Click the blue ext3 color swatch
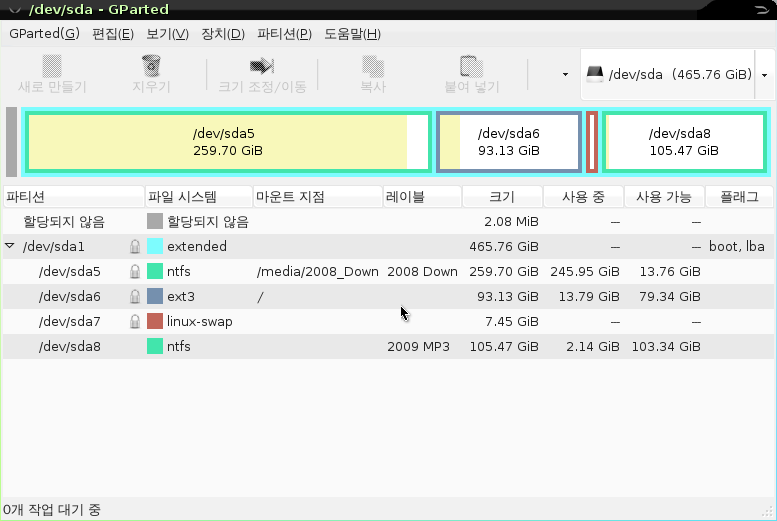The width and height of the screenshot is (777, 521). (155, 296)
